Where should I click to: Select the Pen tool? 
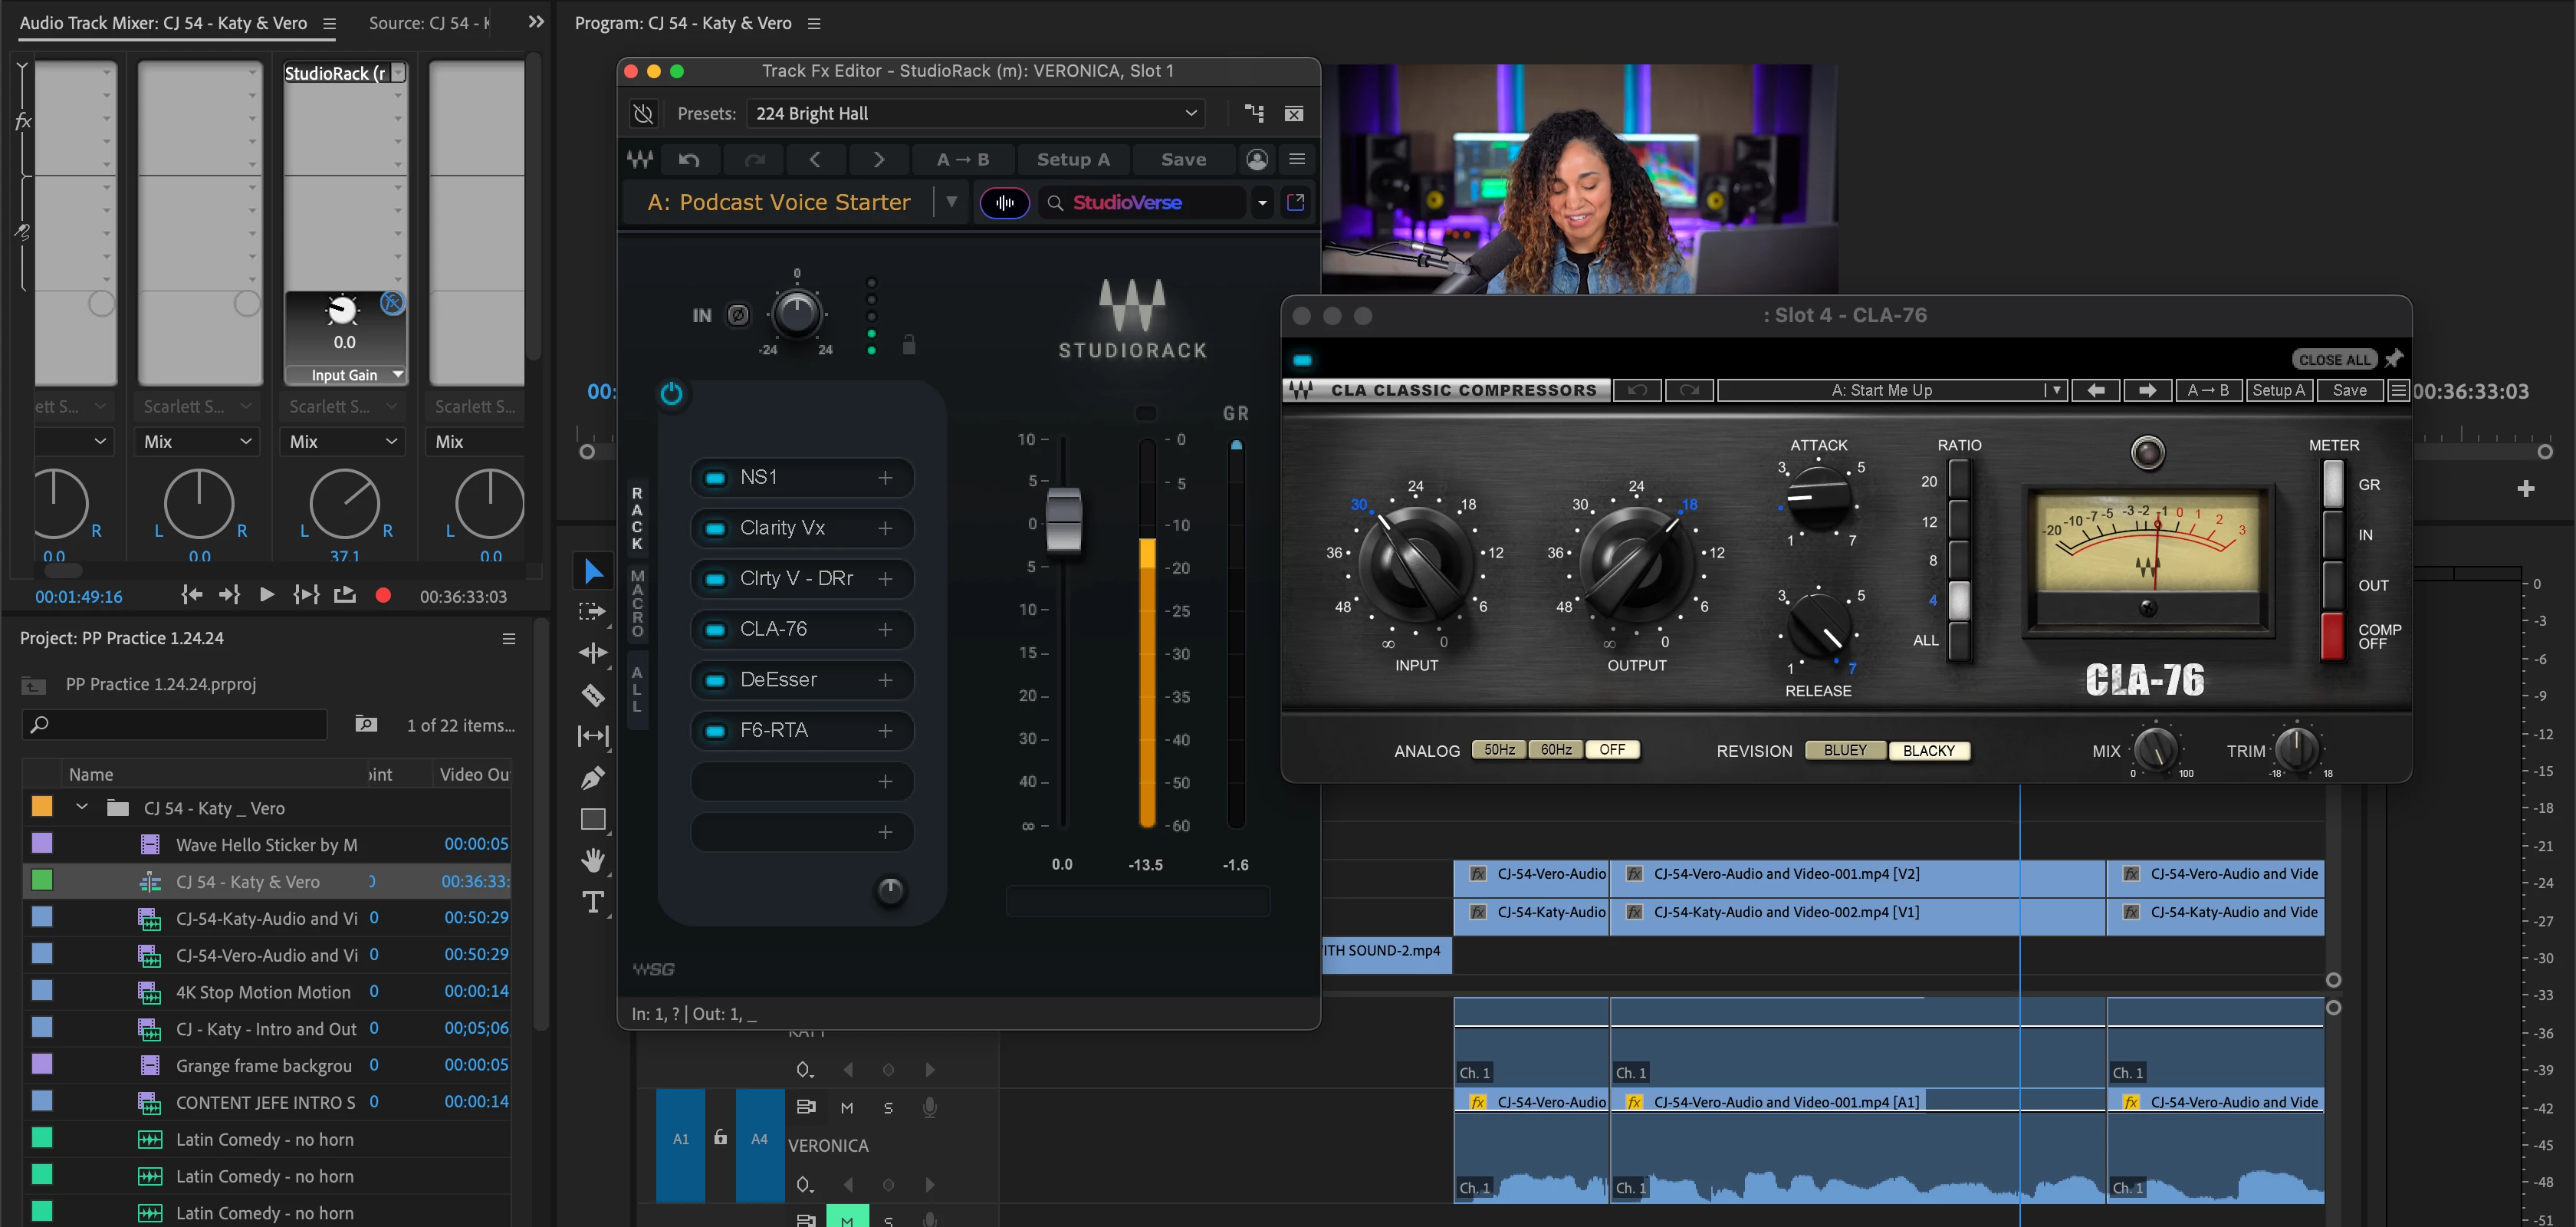tap(593, 777)
